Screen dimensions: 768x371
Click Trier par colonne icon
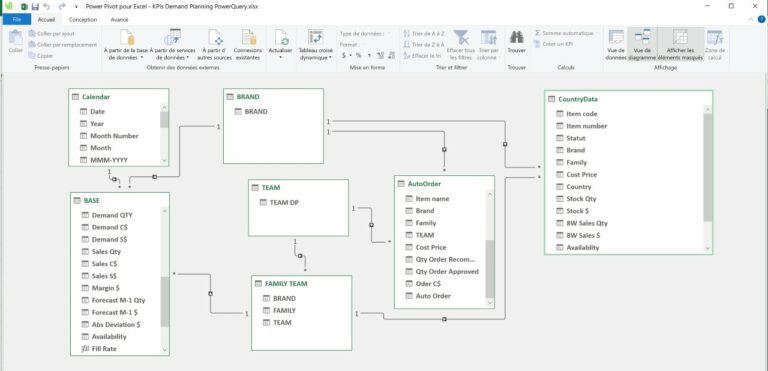point(488,38)
